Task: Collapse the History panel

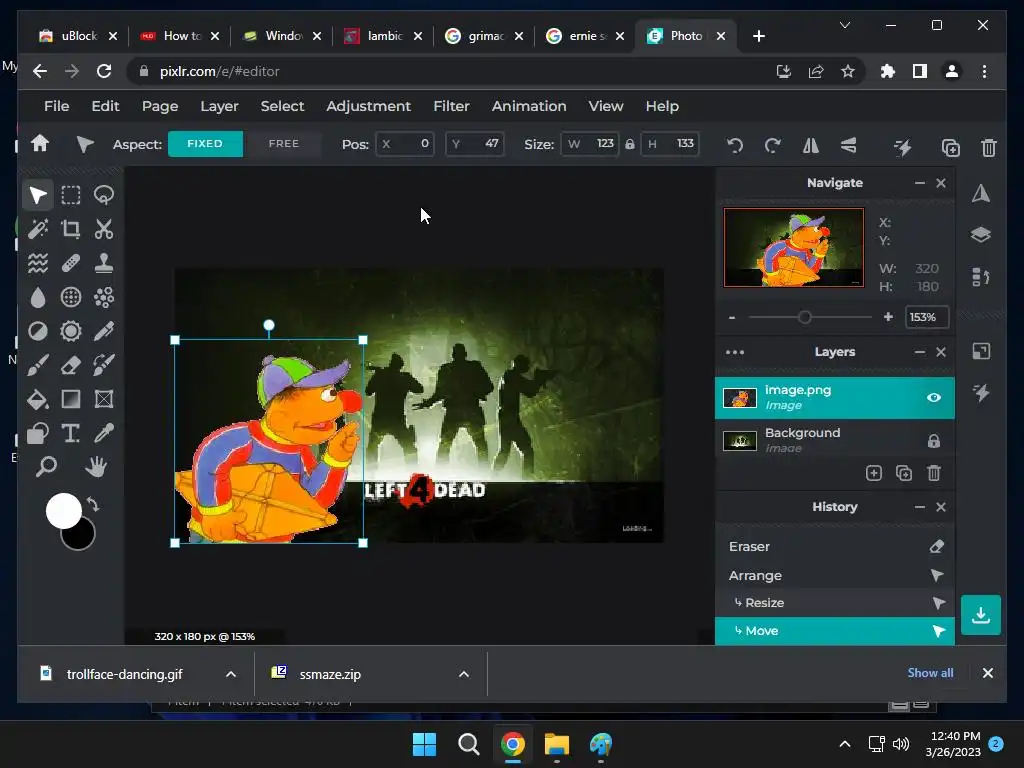Action: tap(920, 507)
